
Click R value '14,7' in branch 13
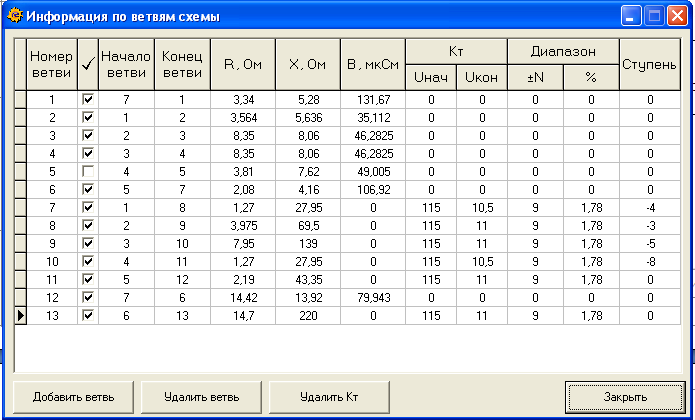point(243,315)
